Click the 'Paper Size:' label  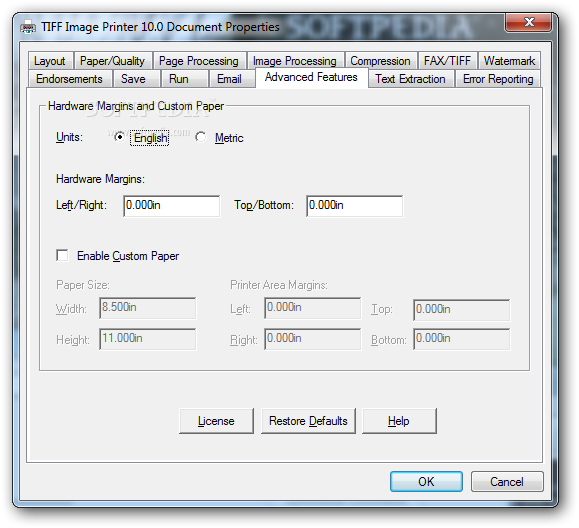83,285
